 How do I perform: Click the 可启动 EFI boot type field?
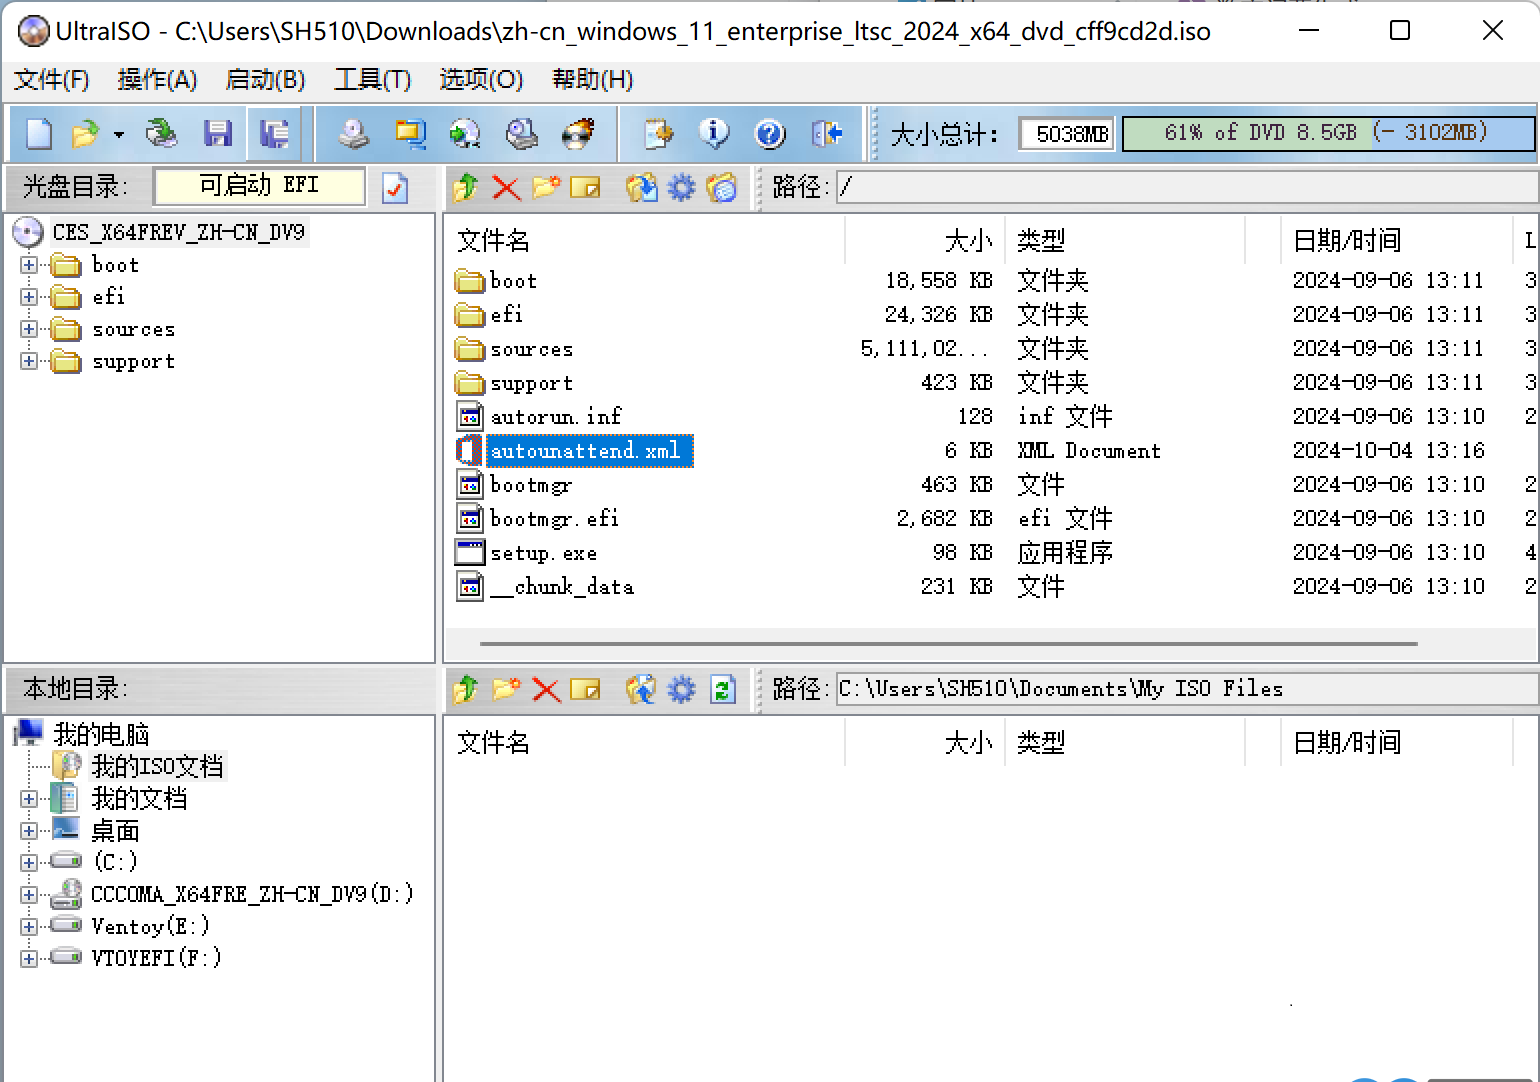(259, 186)
